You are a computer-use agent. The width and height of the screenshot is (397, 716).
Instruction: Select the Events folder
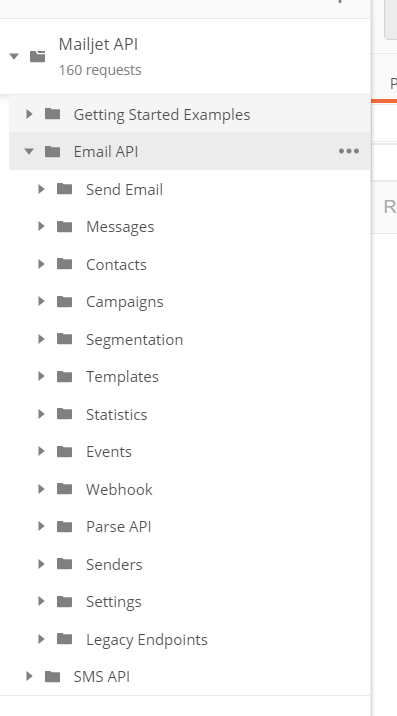pyautogui.click(x=190, y=451)
